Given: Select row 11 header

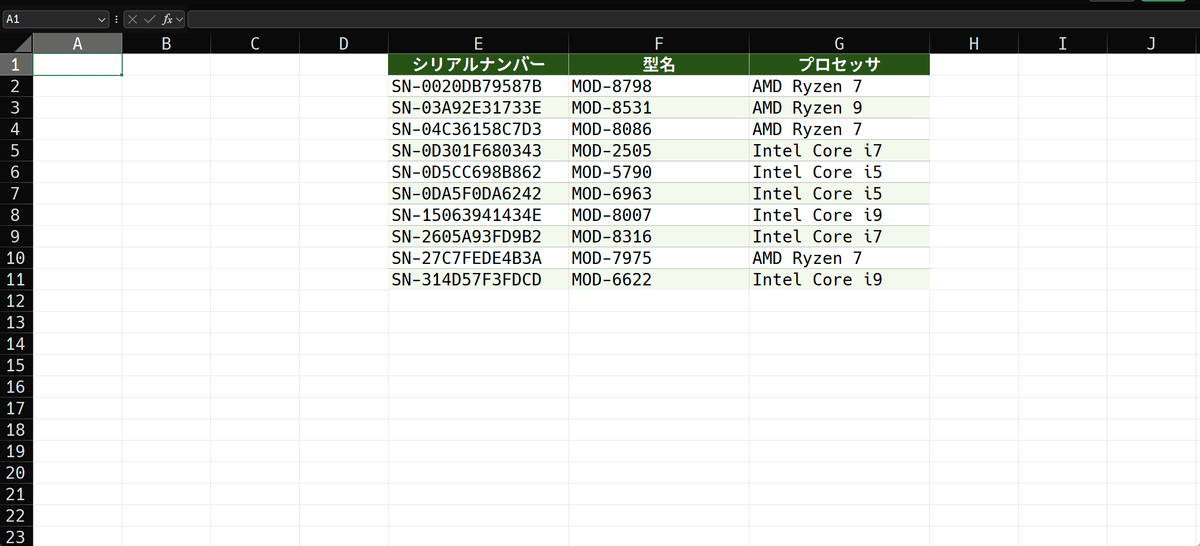Looking at the screenshot, I should coord(16,280).
